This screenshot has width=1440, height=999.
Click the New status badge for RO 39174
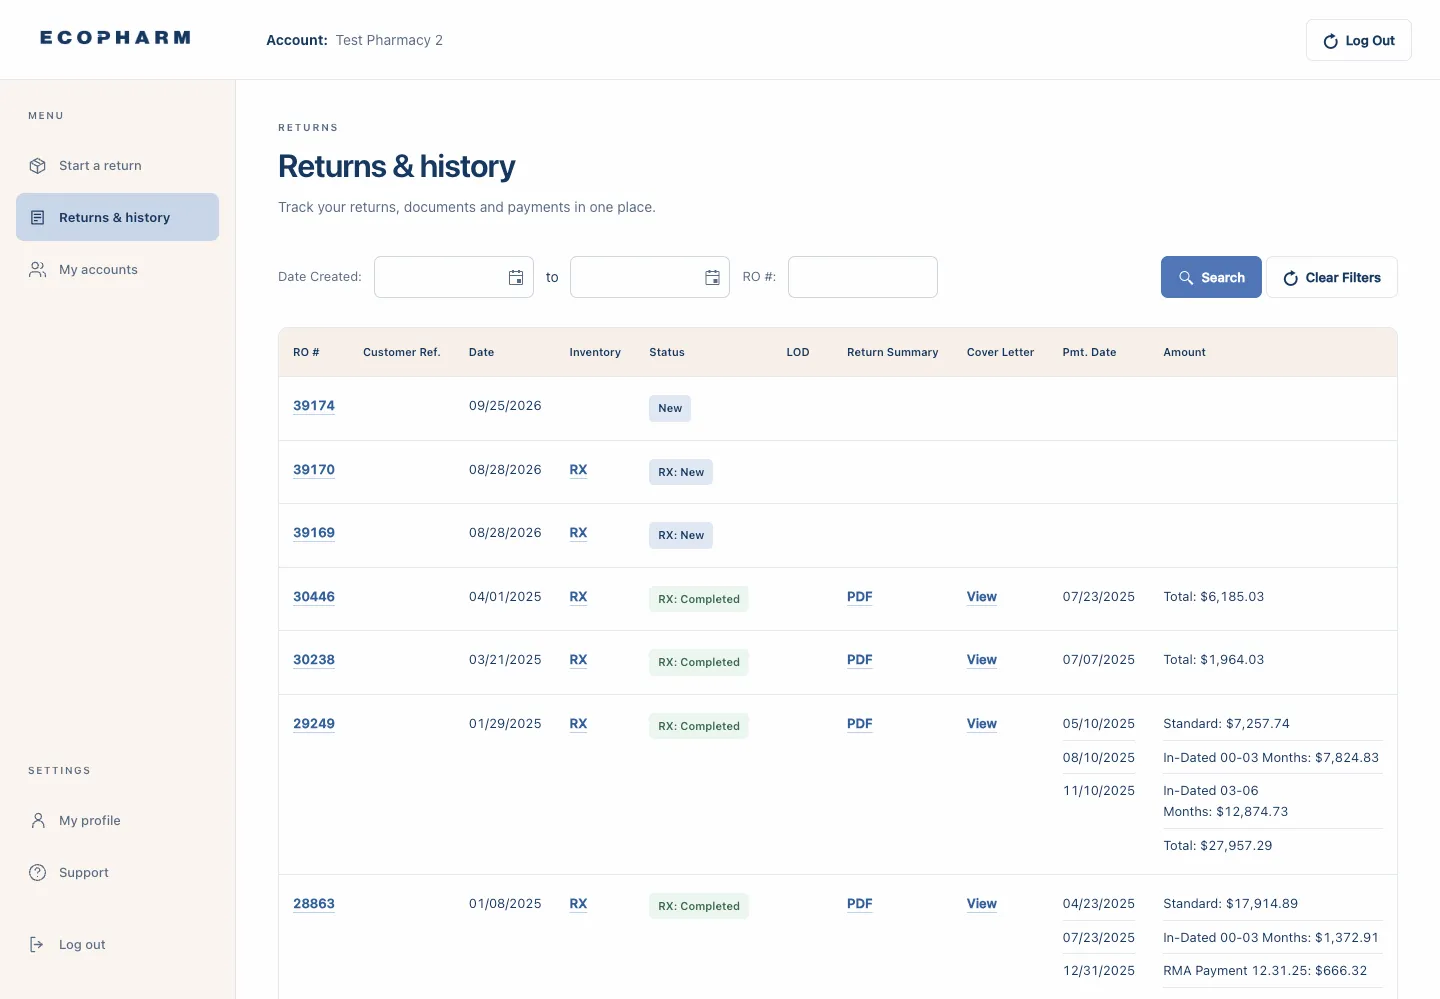tap(670, 408)
